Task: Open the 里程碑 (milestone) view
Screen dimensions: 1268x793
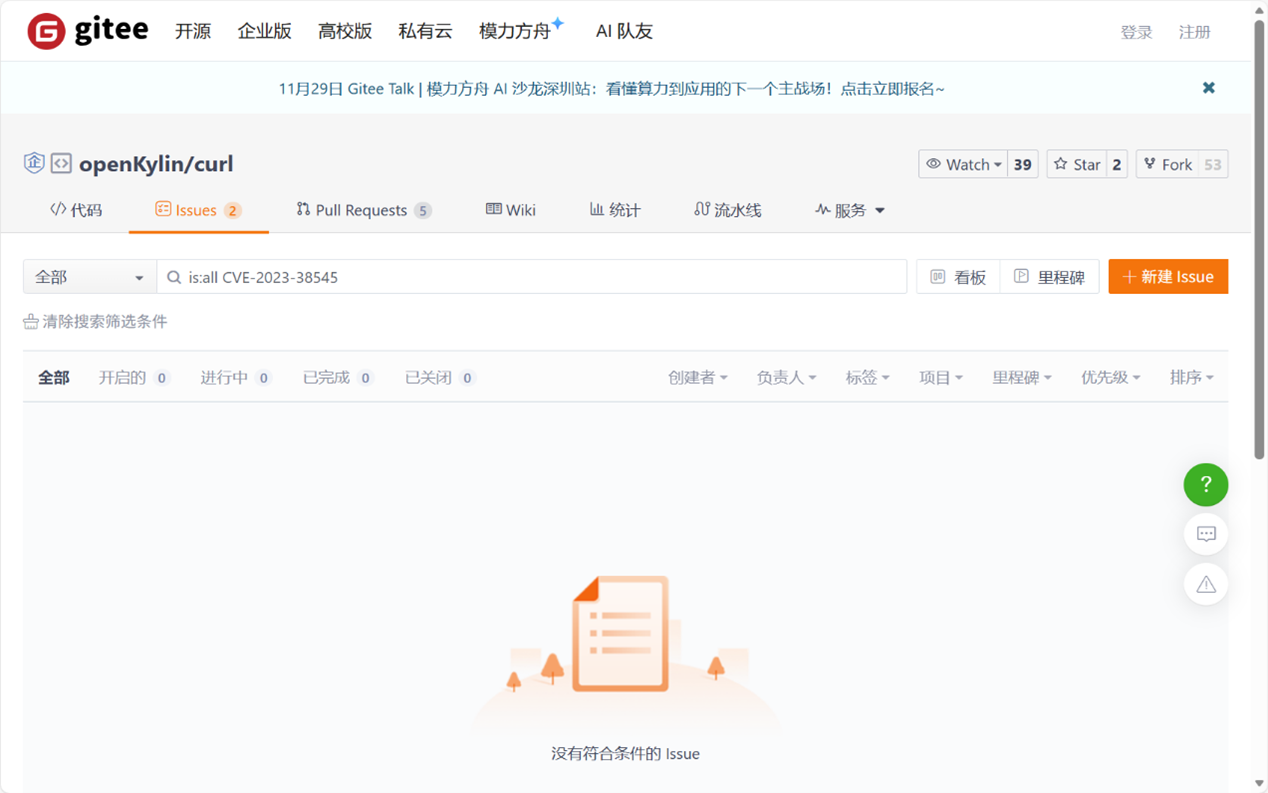Action: tap(1050, 276)
